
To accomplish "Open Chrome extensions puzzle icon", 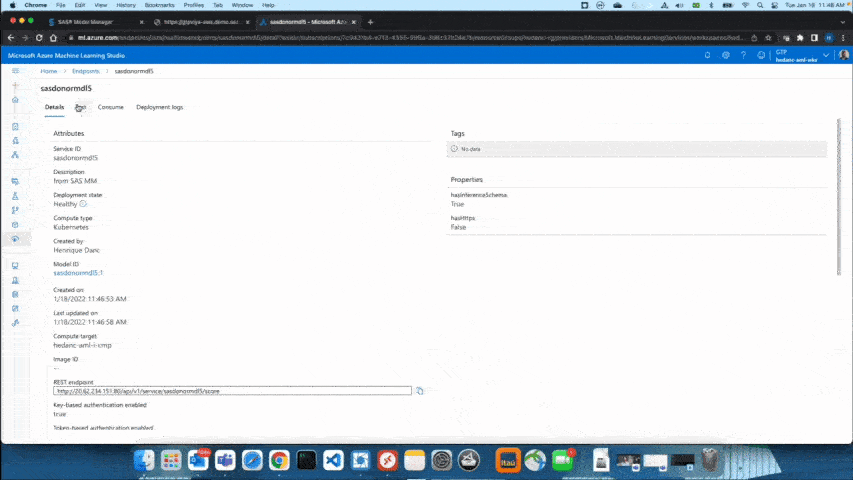I will (800, 38).
